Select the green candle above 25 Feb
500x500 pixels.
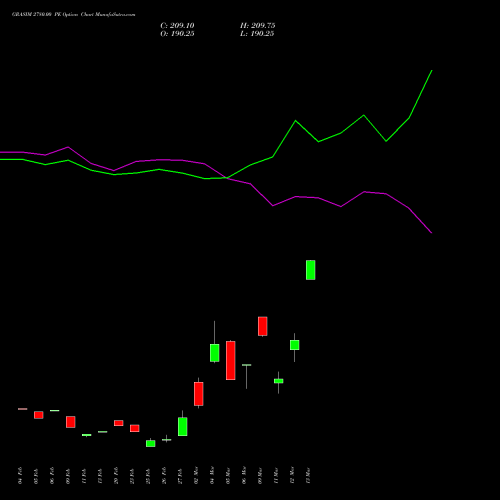click(x=151, y=443)
